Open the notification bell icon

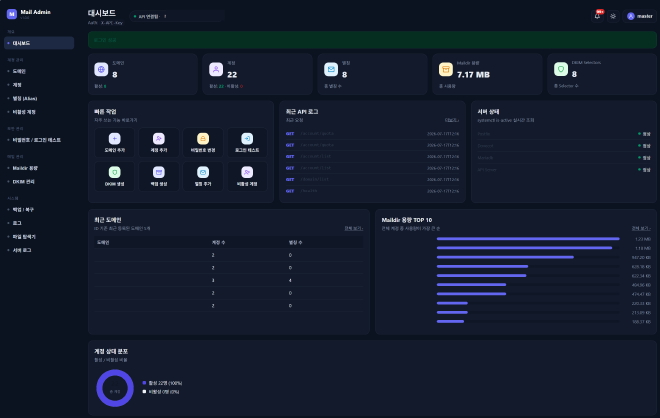tap(597, 16)
